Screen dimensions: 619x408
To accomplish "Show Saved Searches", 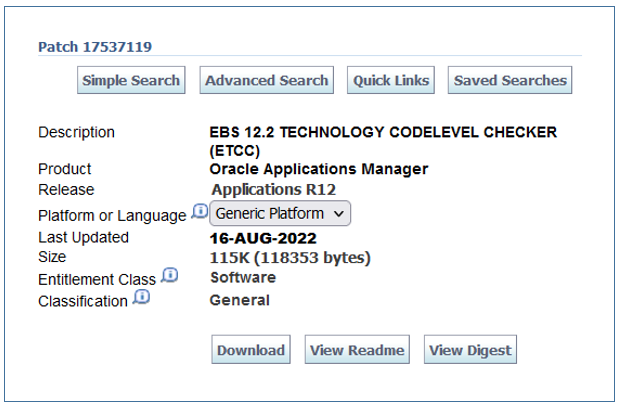I will pyautogui.click(x=510, y=81).
